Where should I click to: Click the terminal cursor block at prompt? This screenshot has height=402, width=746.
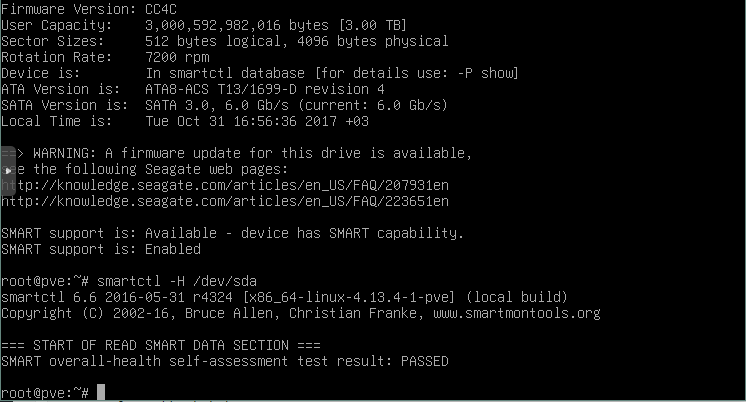(x=101, y=392)
